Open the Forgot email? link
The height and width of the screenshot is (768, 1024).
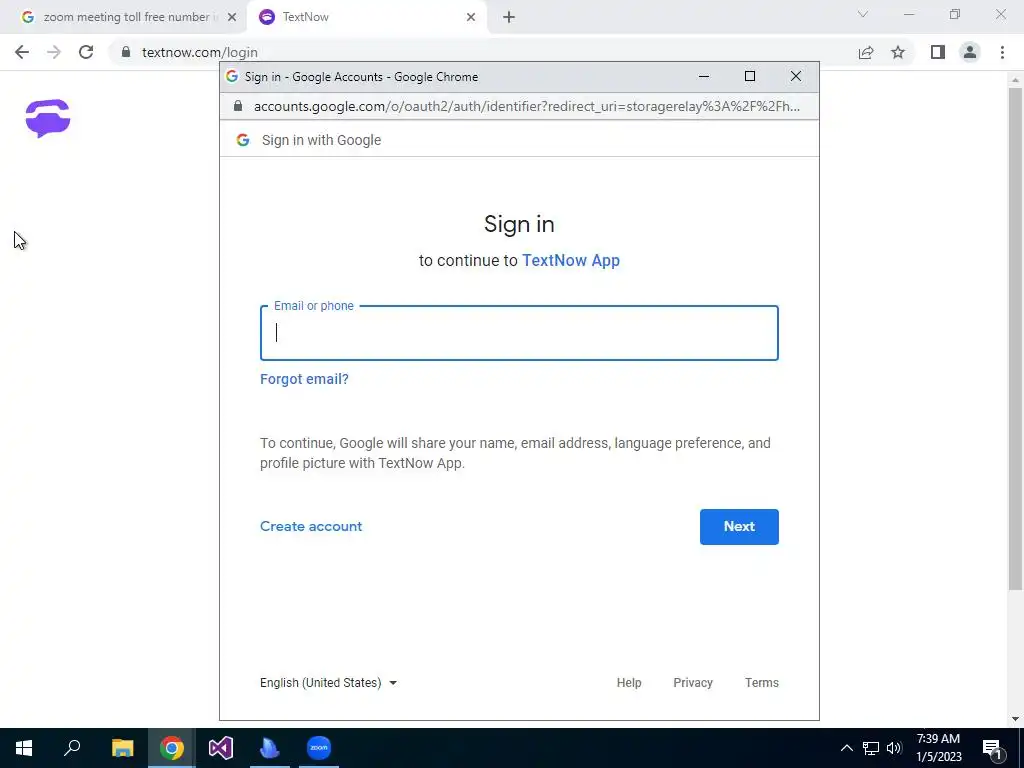click(304, 379)
